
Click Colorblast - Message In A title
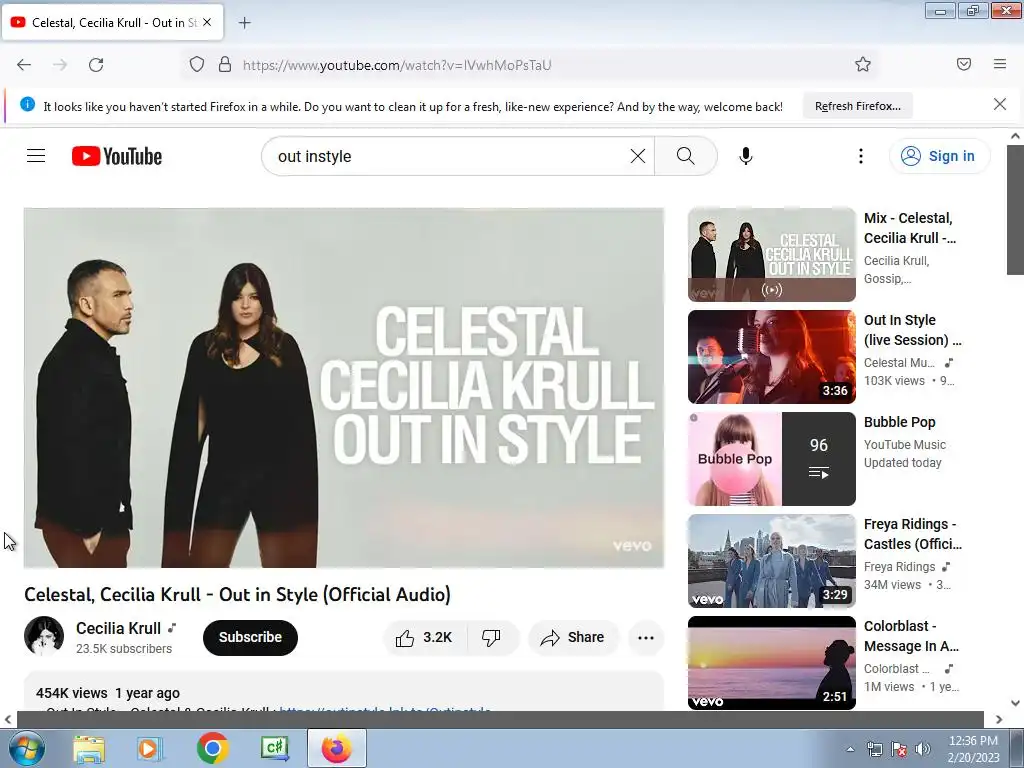pyautogui.click(x=911, y=636)
